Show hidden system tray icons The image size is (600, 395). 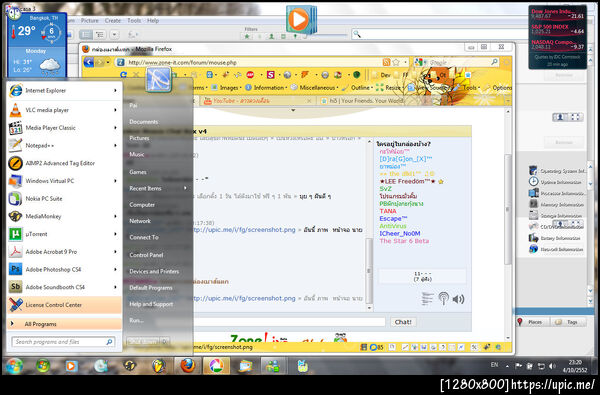[x=507, y=366]
